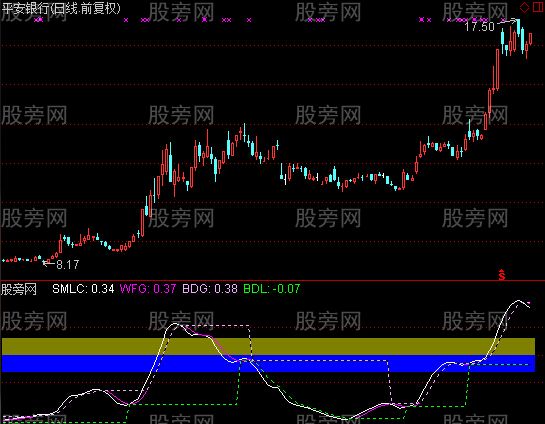The width and height of the screenshot is (545, 424).
Task: Click the red S signal marker
Action: tap(502, 275)
